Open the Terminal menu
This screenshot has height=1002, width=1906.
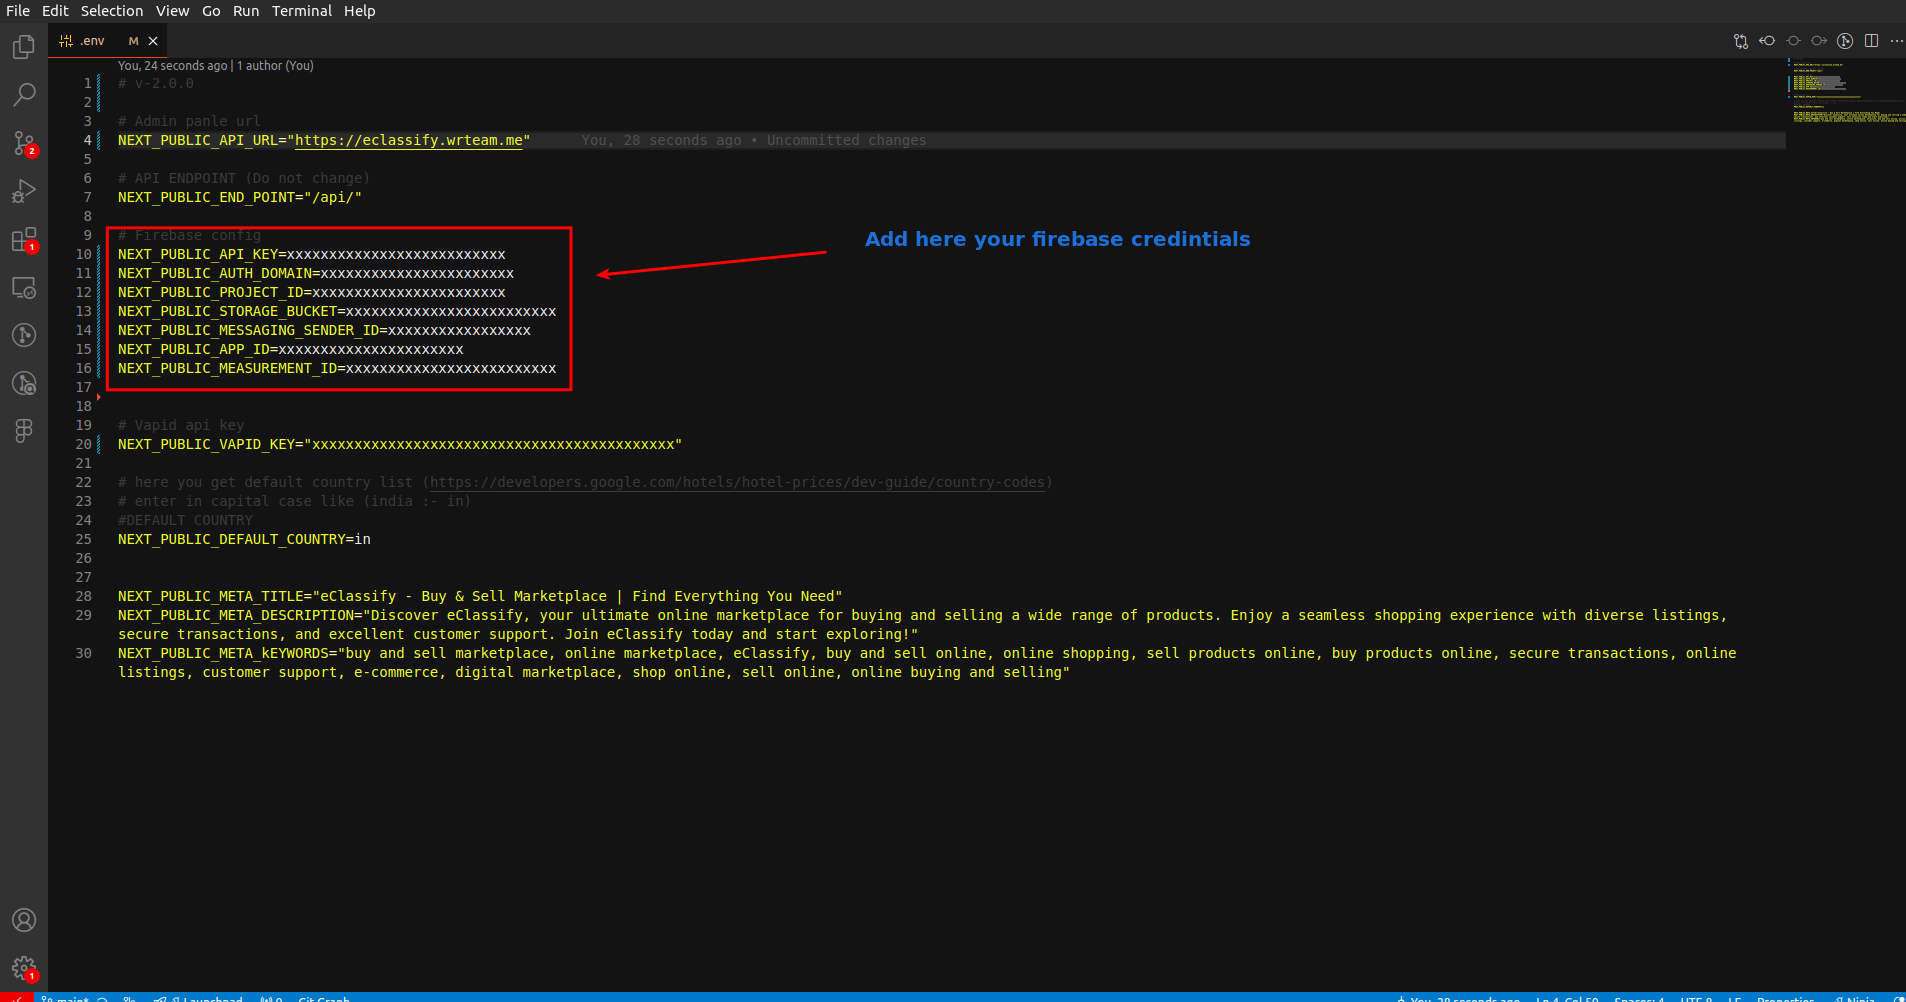pos(302,11)
